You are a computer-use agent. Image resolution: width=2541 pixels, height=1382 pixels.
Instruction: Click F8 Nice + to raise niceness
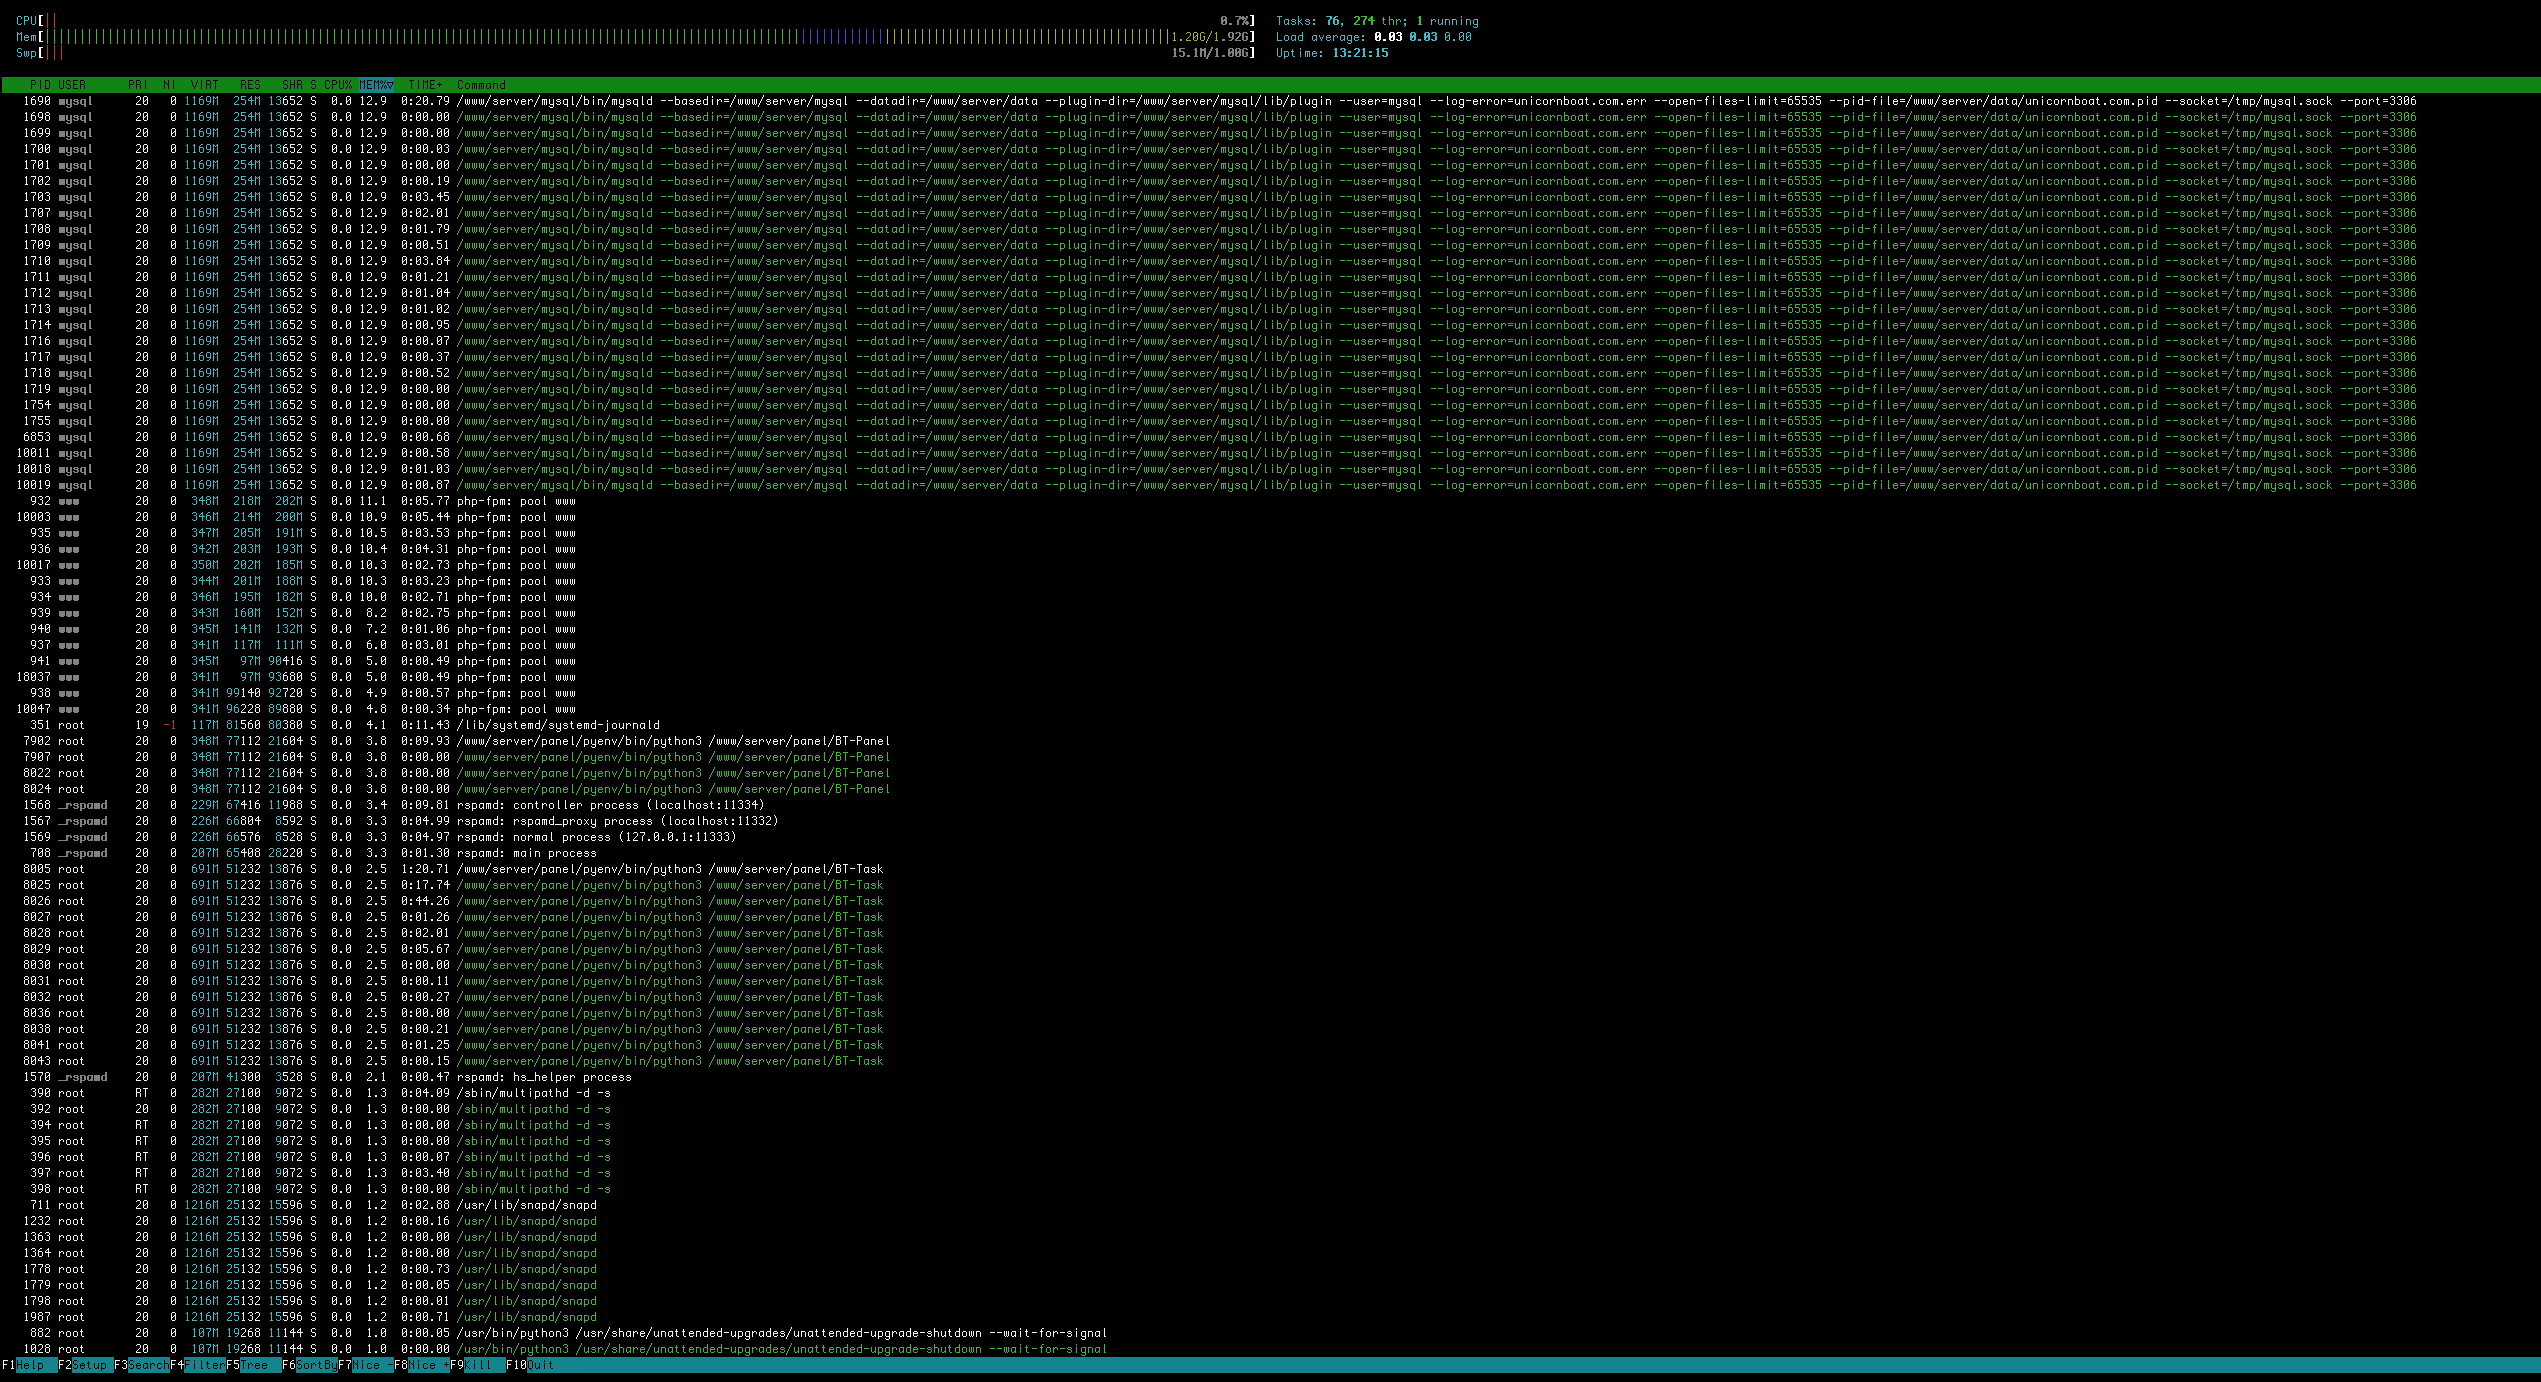pyautogui.click(x=421, y=1365)
